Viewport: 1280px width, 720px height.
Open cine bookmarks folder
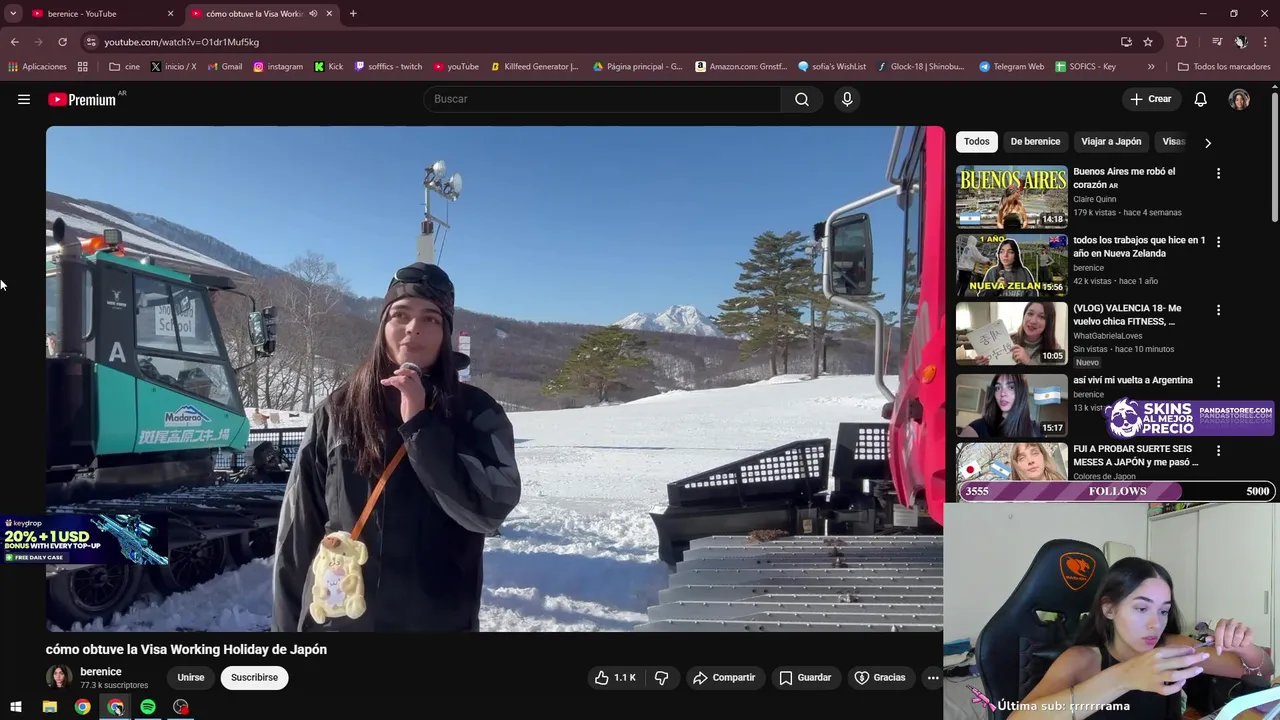[124, 67]
